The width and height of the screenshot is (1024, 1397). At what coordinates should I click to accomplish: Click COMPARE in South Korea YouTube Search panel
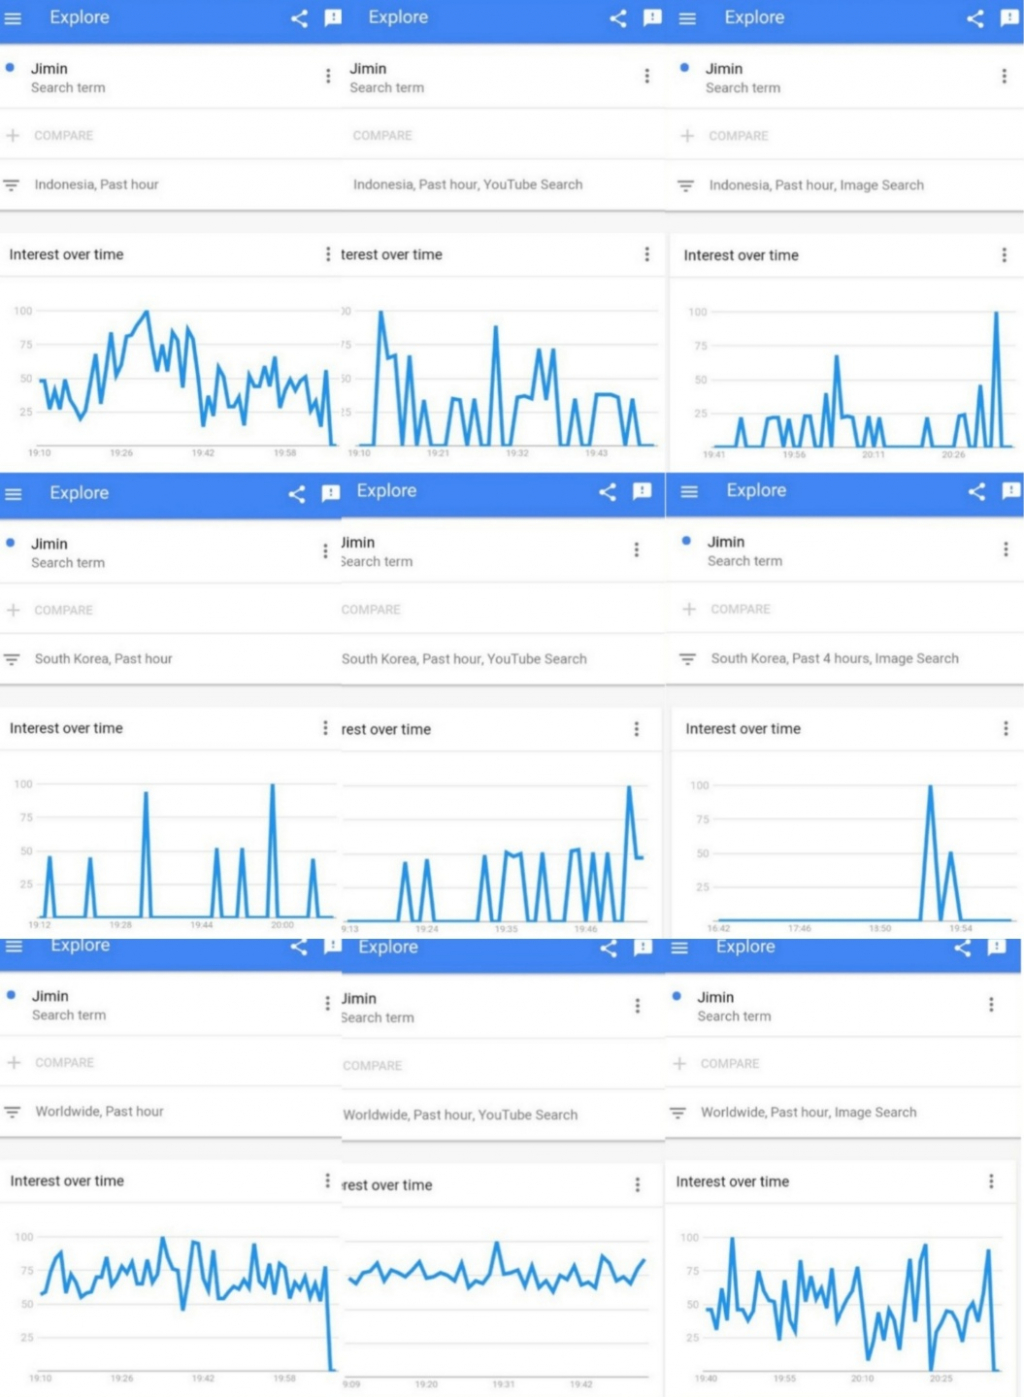371,609
